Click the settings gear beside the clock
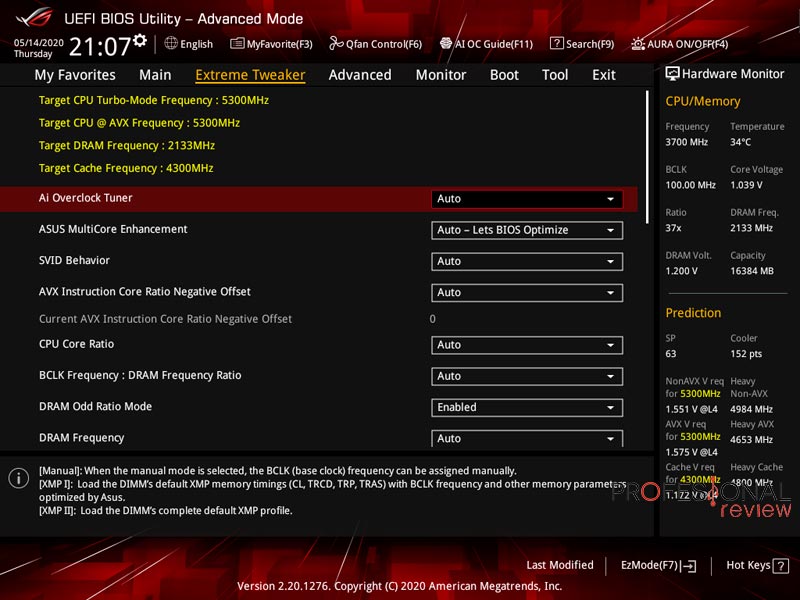The width and height of the screenshot is (800, 600). (x=140, y=41)
